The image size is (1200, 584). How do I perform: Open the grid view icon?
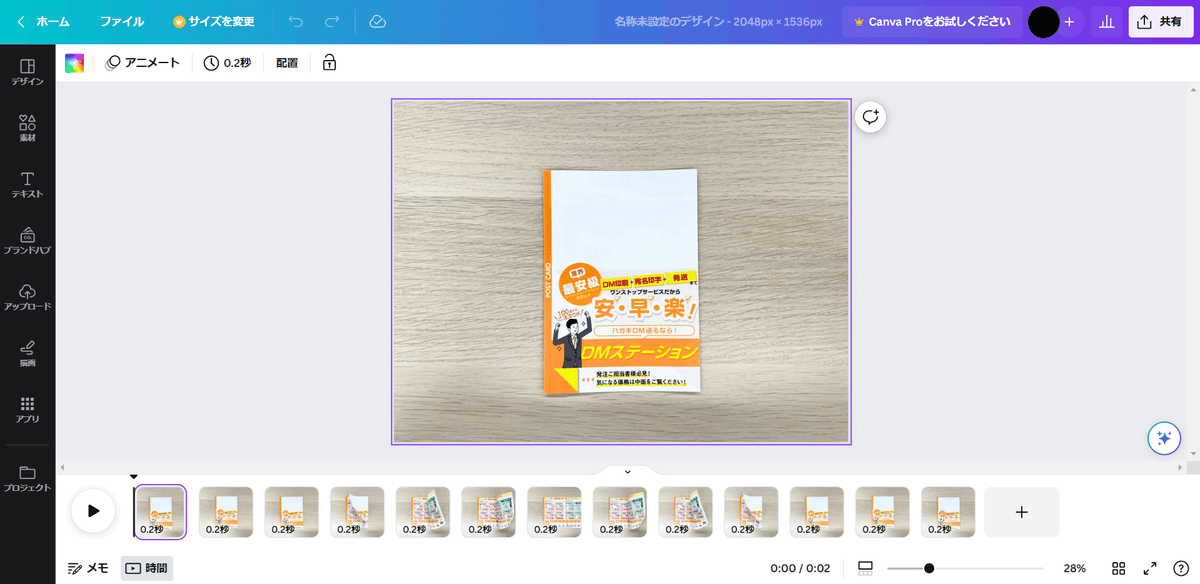click(x=1119, y=568)
